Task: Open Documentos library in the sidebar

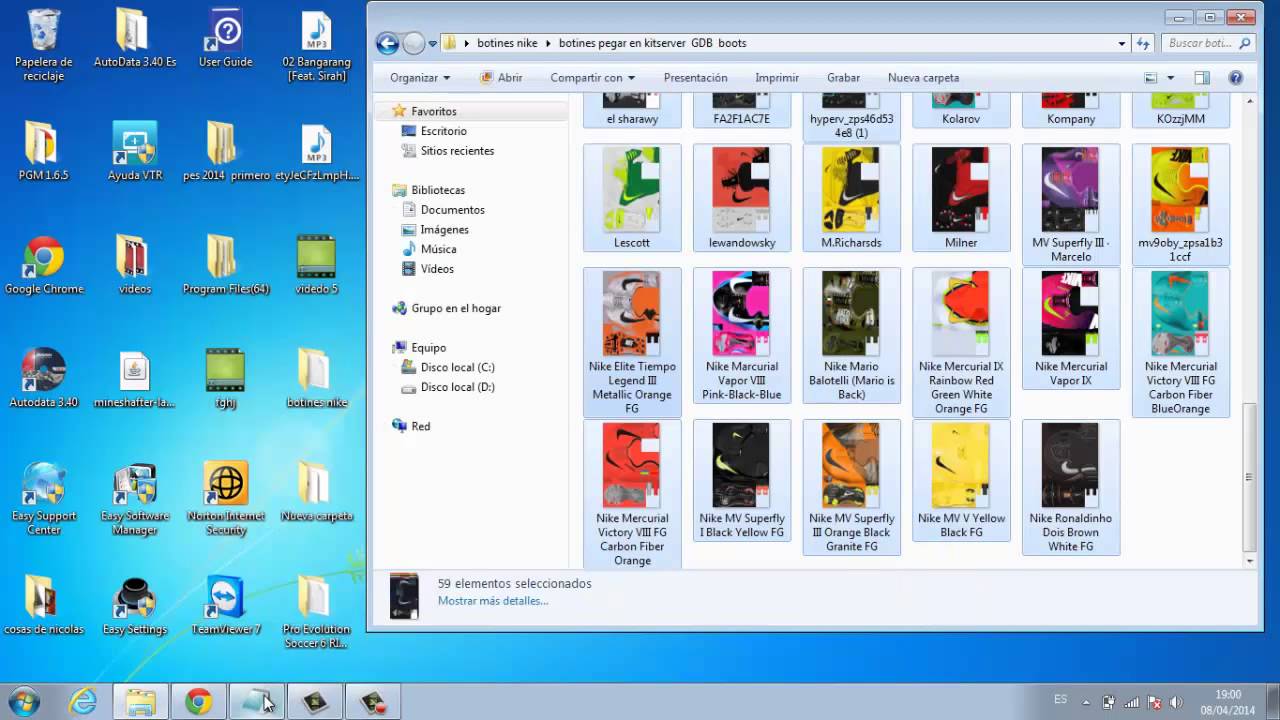Action: [452, 210]
